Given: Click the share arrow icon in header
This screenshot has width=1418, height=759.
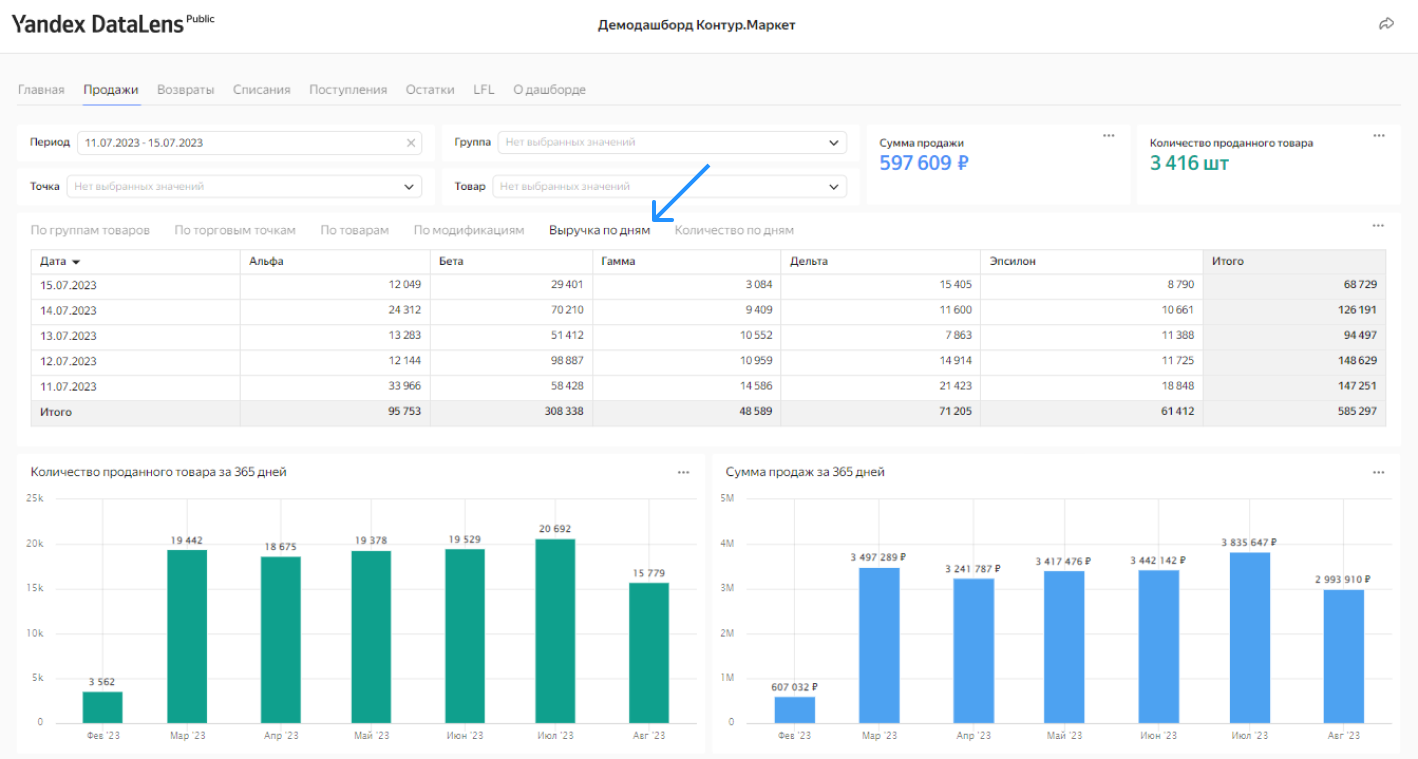Looking at the screenshot, I should click(x=1386, y=24).
